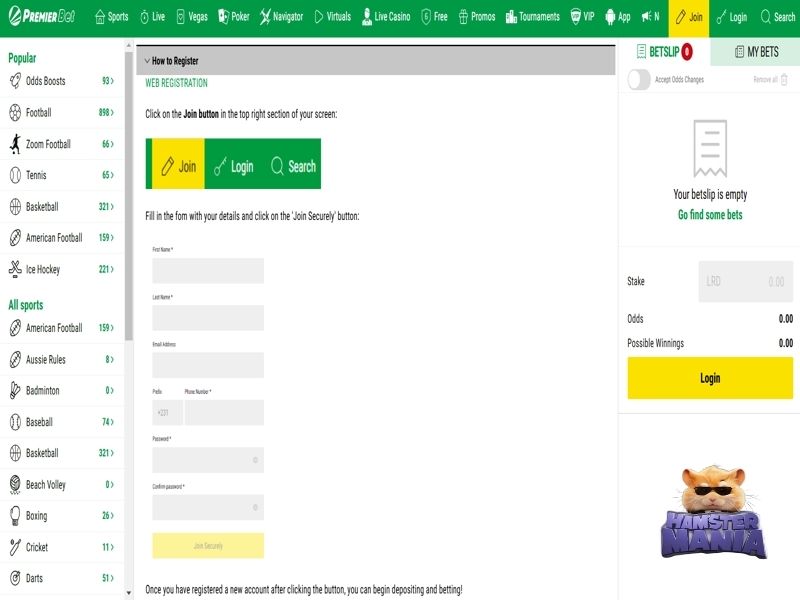The height and width of the screenshot is (600, 800).
Task: Click the Email Address field
Action: [x=208, y=365]
